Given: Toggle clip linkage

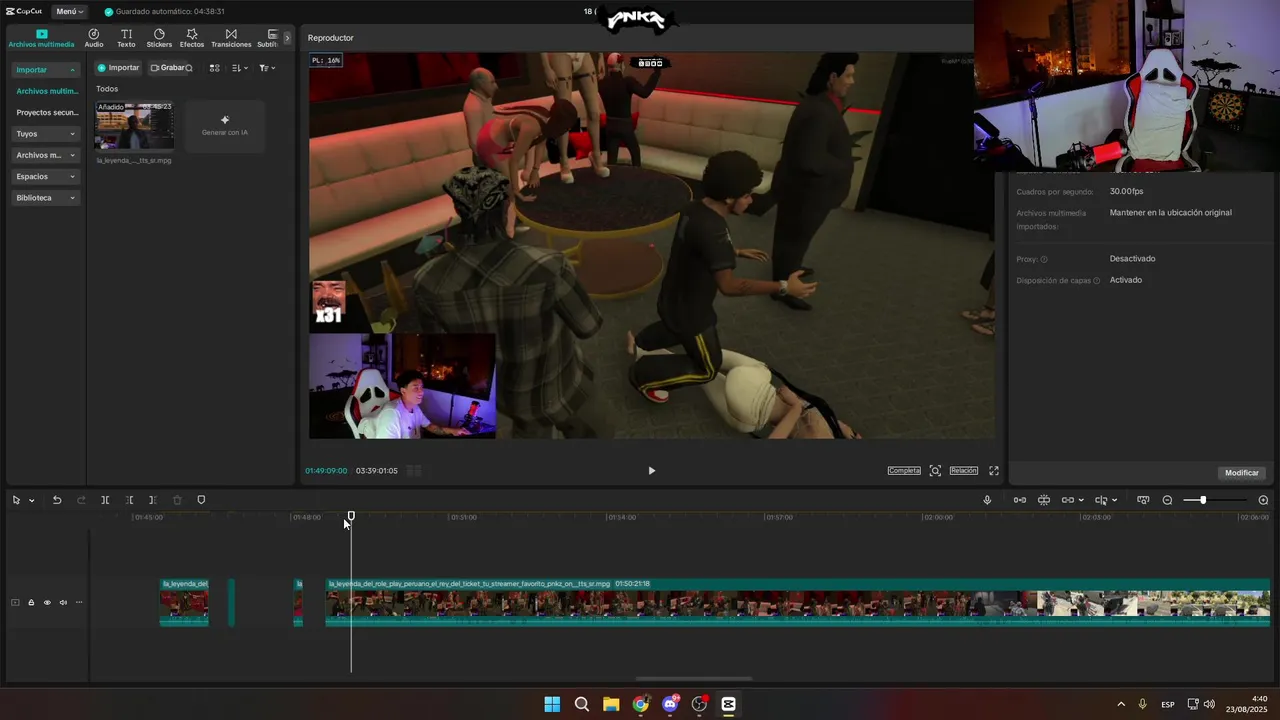Looking at the screenshot, I should tap(1068, 500).
